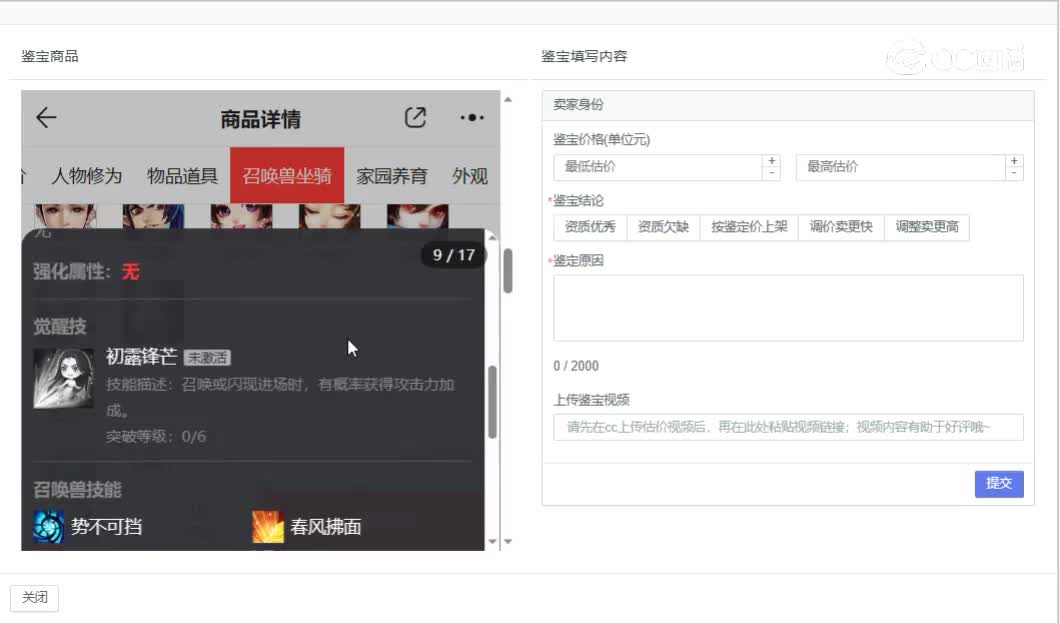Click the plus stepper on 最低估价 field

click(771, 160)
